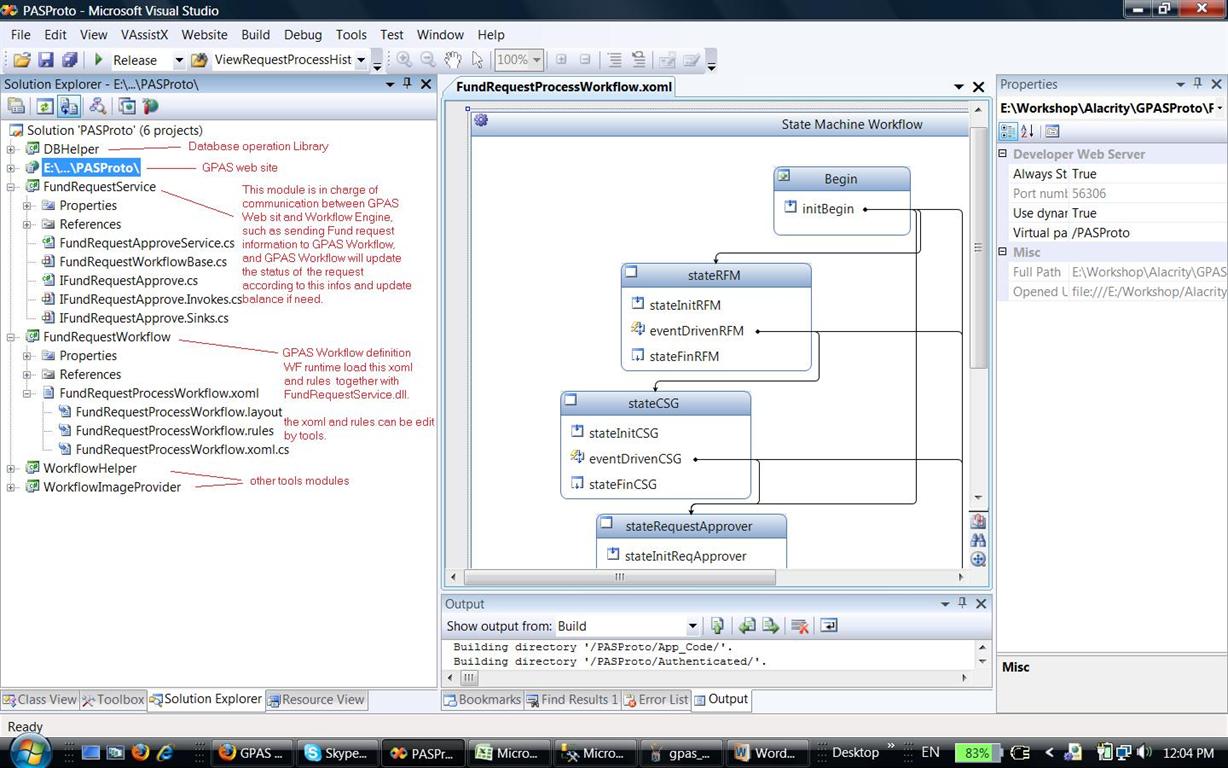Click the Save All toolbar icon
The height and width of the screenshot is (768, 1228).
(70, 60)
